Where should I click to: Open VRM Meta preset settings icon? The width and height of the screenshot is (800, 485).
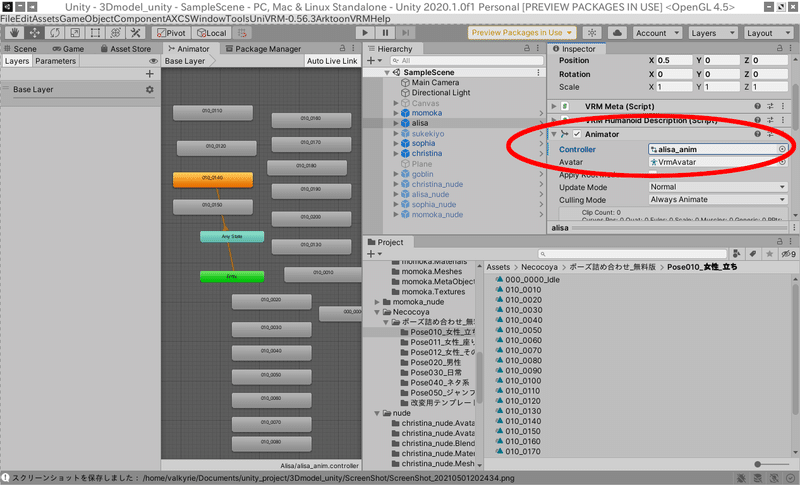click(x=770, y=106)
